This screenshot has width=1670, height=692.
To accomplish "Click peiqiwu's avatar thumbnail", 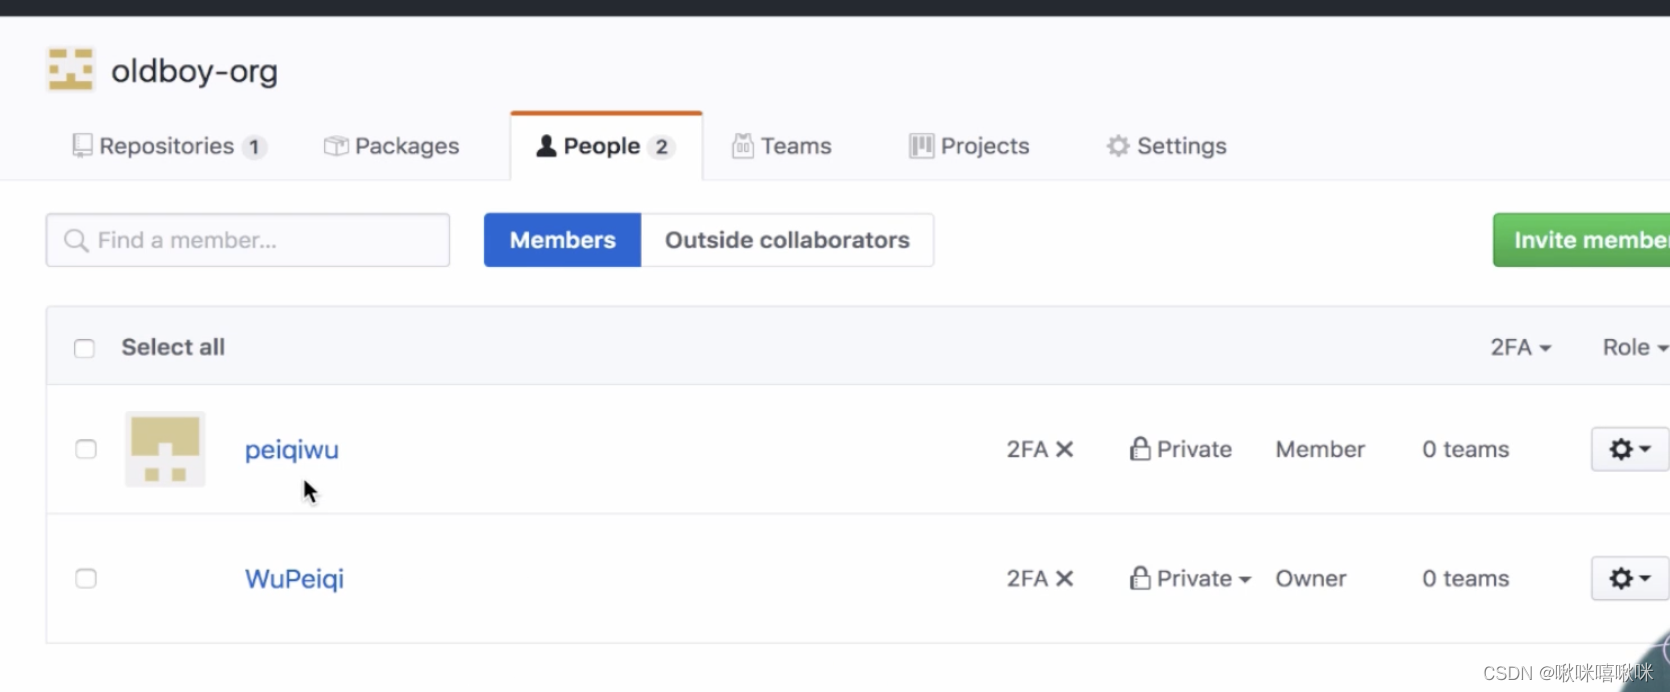I will tap(165, 449).
